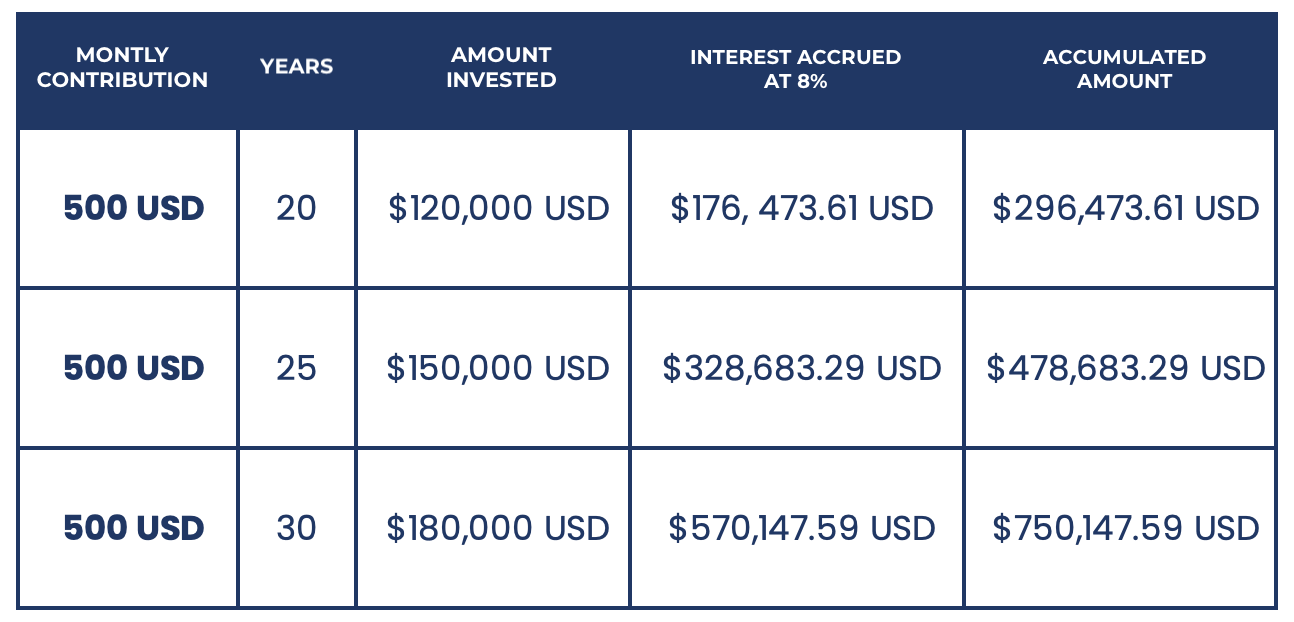
Task: Click the MONTLY CONTRIBUTION column header
Action: [x=122, y=68]
